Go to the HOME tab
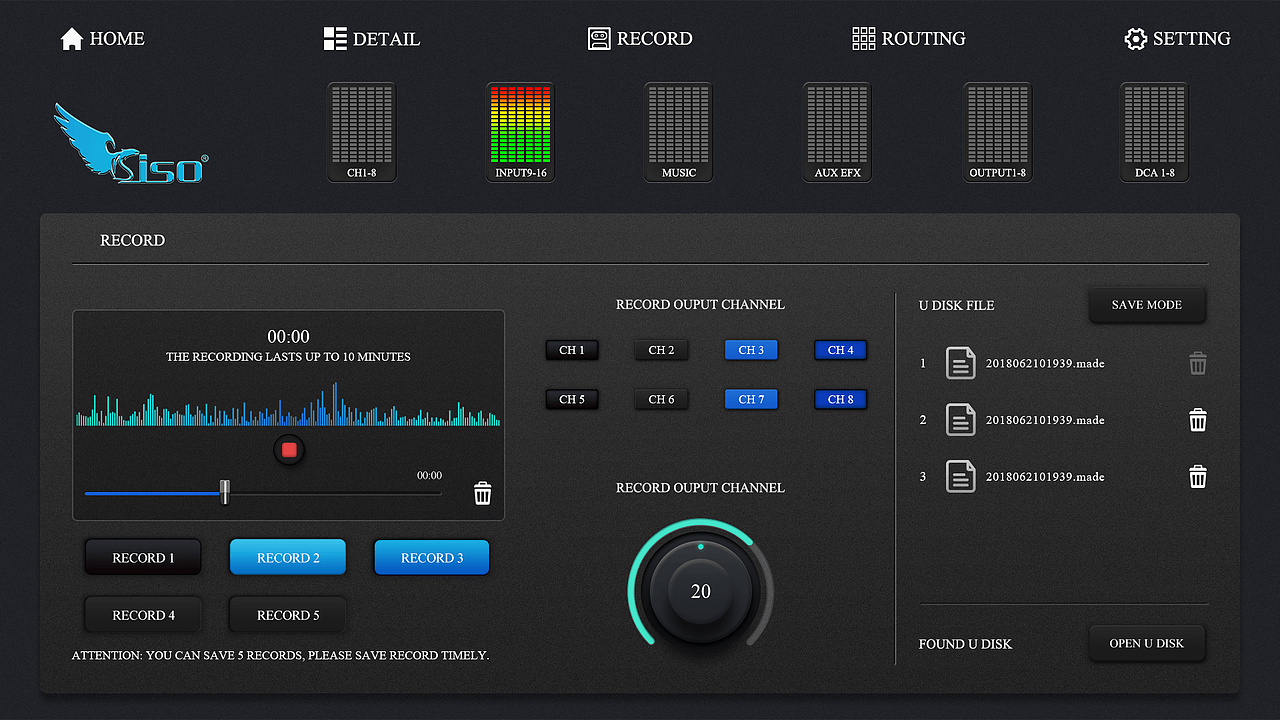 (x=102, y=39)
